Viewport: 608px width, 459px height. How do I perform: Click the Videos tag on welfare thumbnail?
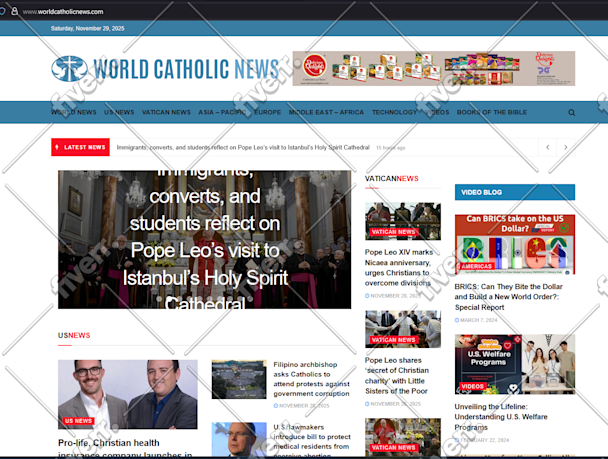(x=472, y=387)
